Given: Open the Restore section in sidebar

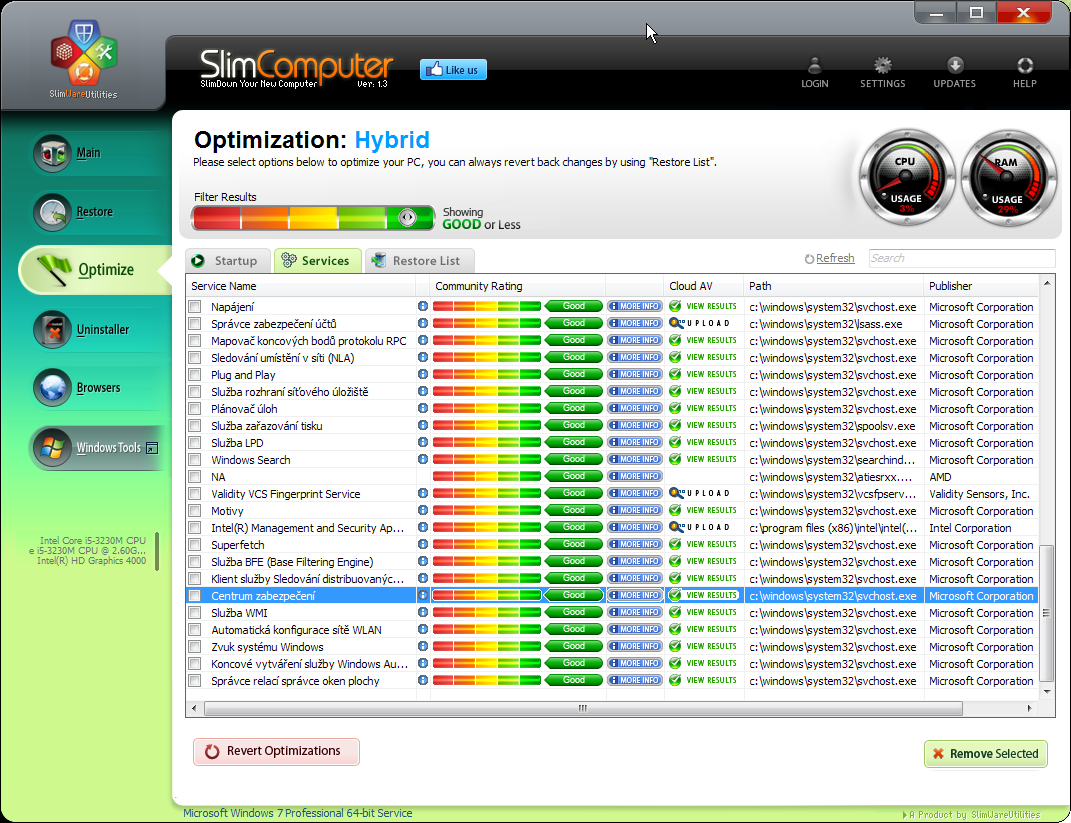Looking at the screenshot, I should pyautogui.click(x=93, y=212).
